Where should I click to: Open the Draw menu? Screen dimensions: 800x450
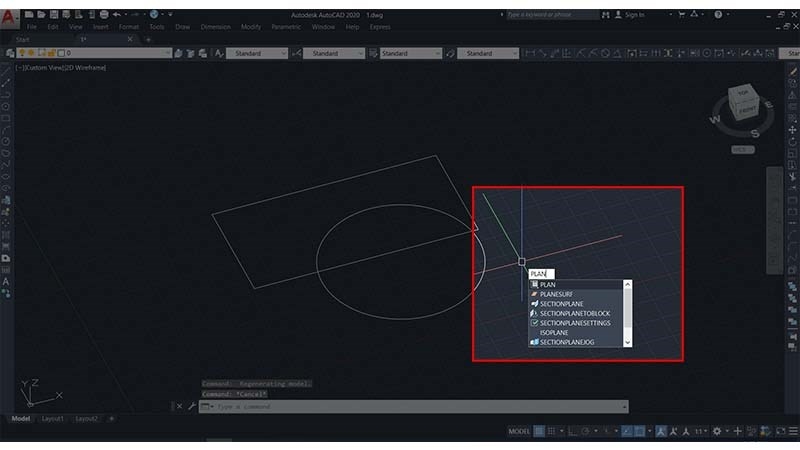pyautogui.click(x=182, y=27)
